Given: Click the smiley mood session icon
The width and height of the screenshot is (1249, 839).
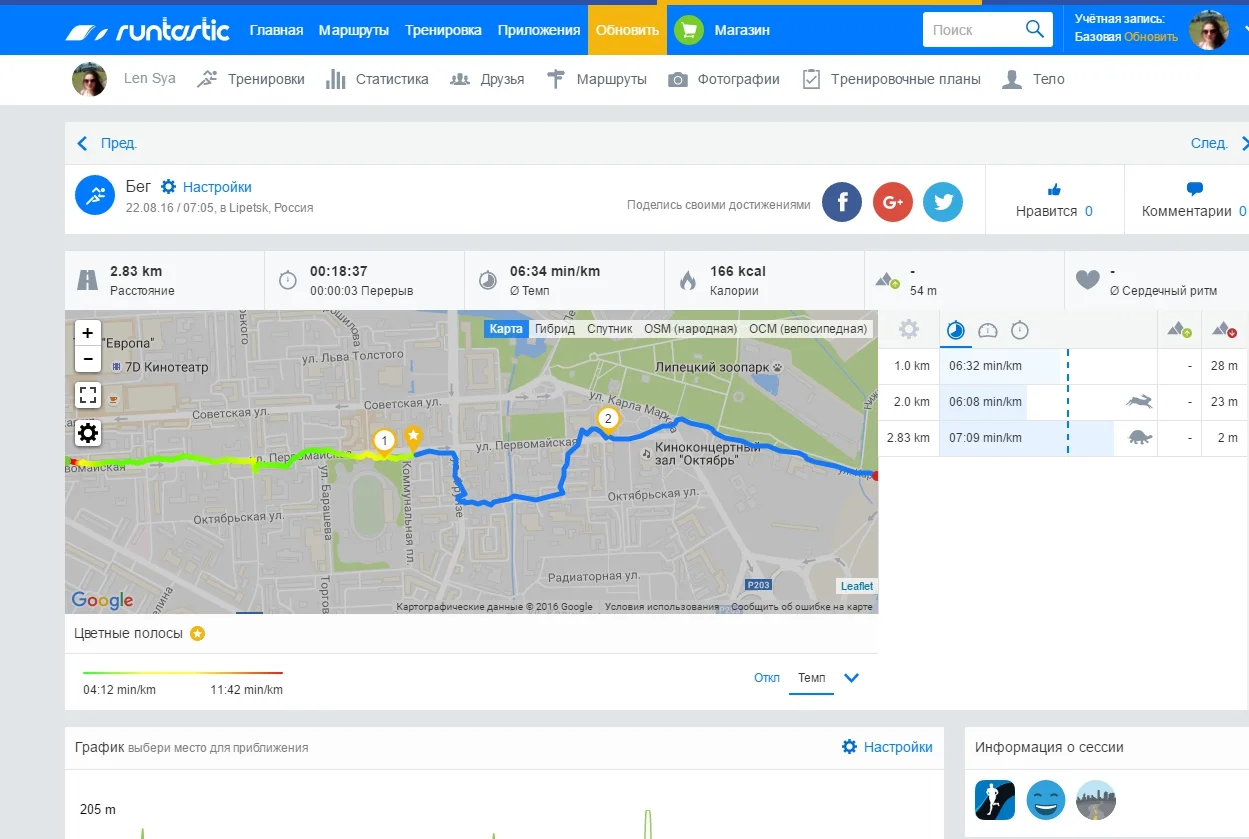Looking at the screenshot, I should (1046, 800).
